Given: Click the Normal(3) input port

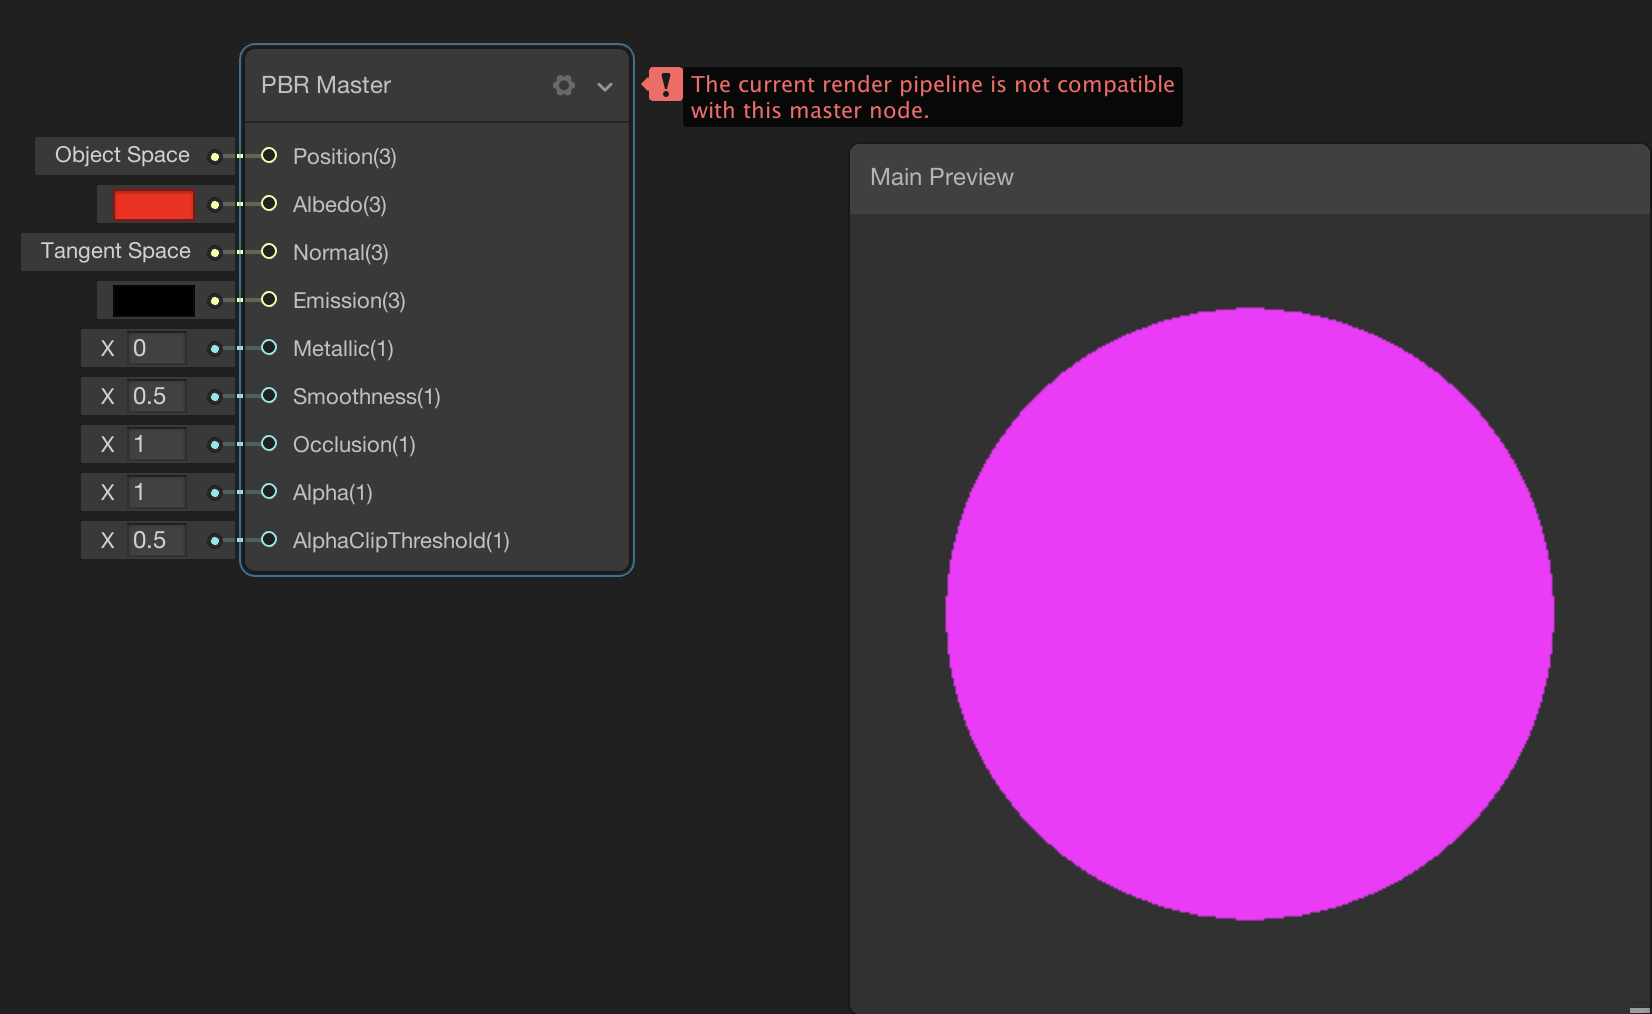Looking at the screenshot, I should coord(269,251).
